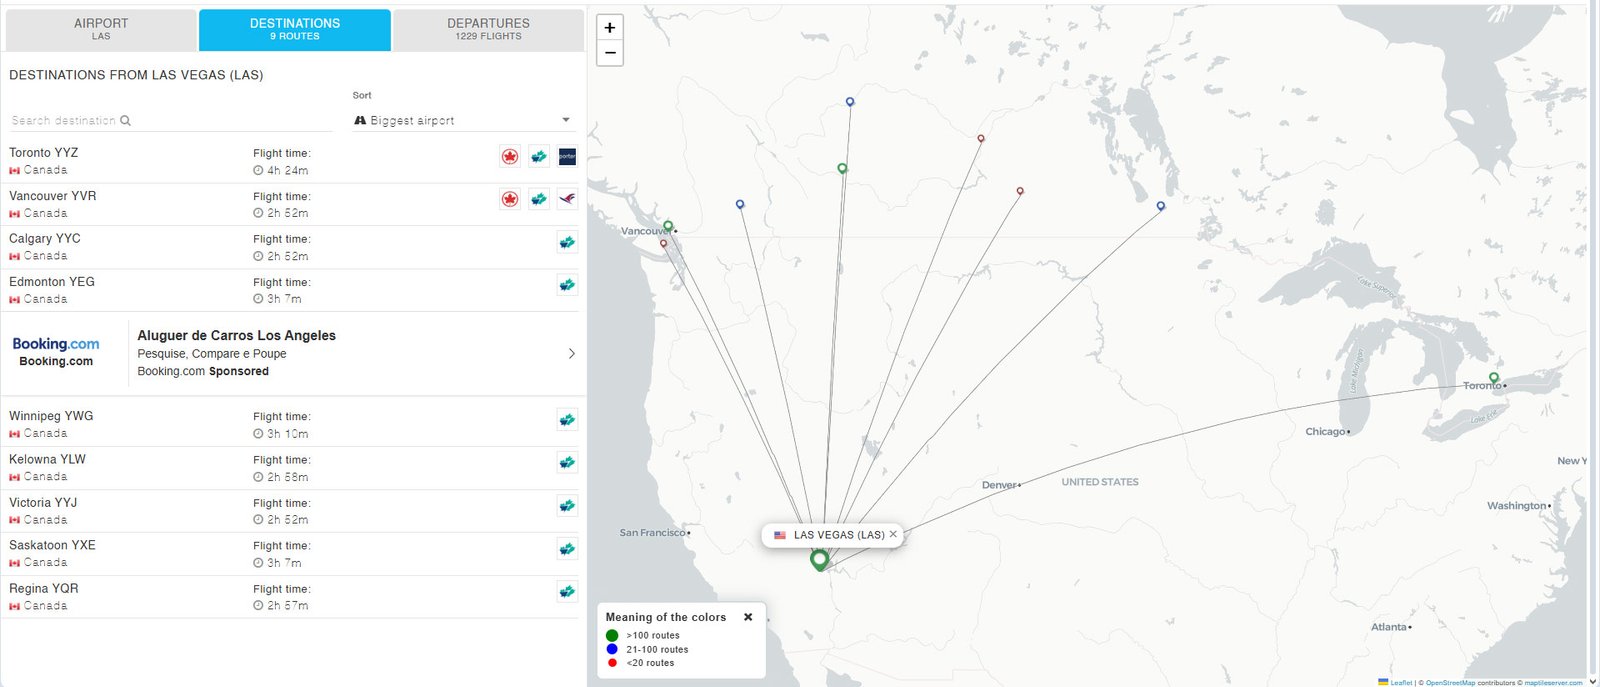
Task: Switch to the Airport LAS tab
Action: [x=101, y=29]
